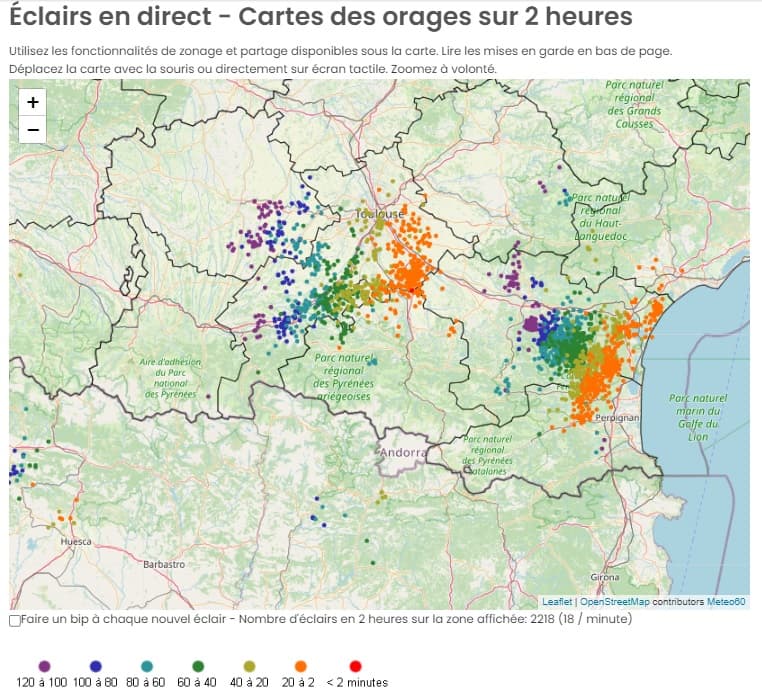Click the green 60 à 40 legend dot
Viewport: 762px width, 696px height.
[x=199, y=666]
